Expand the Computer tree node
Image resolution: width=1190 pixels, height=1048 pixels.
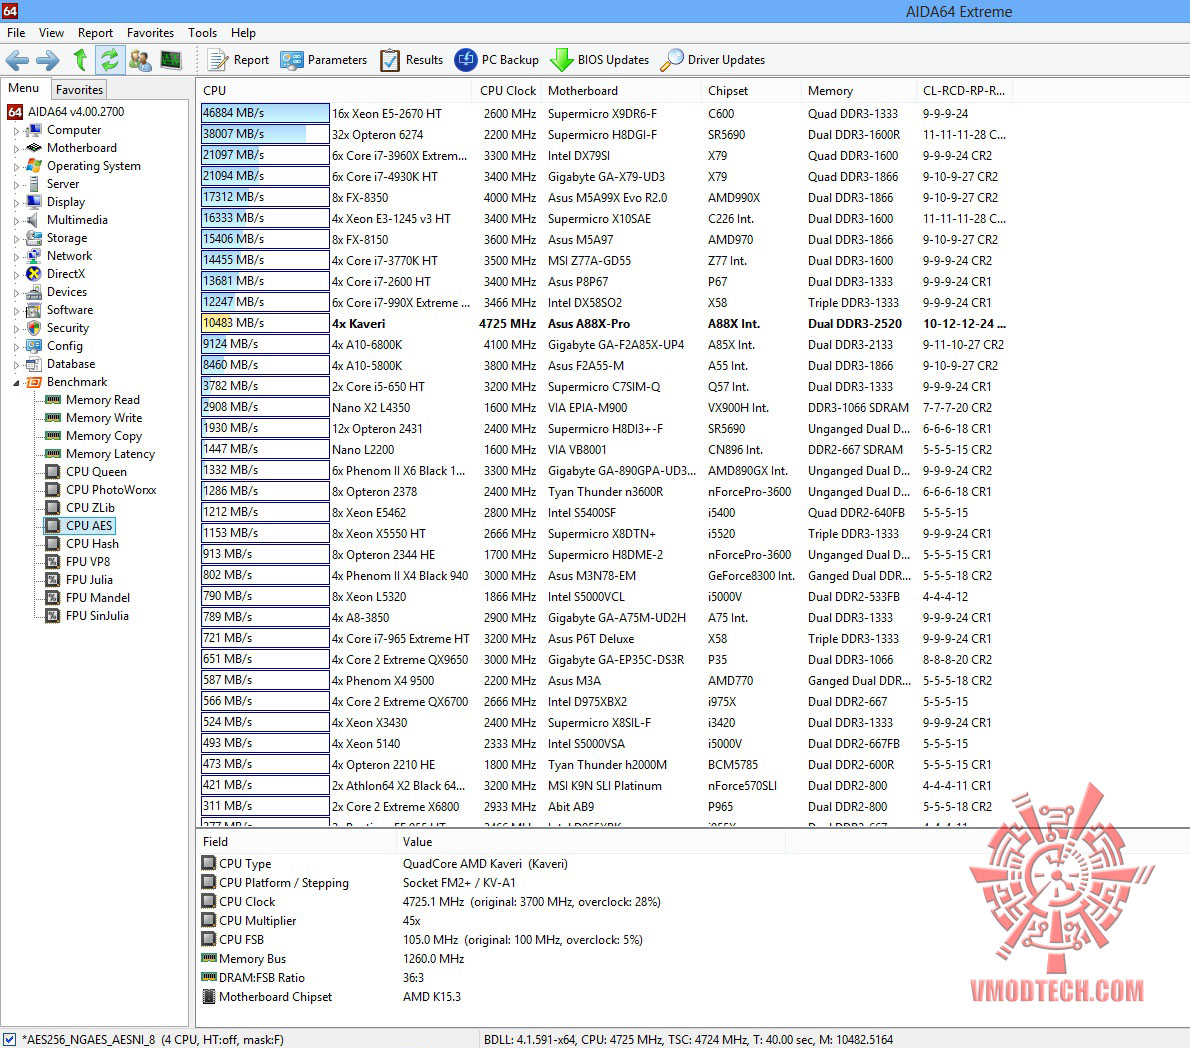[16, 131]
